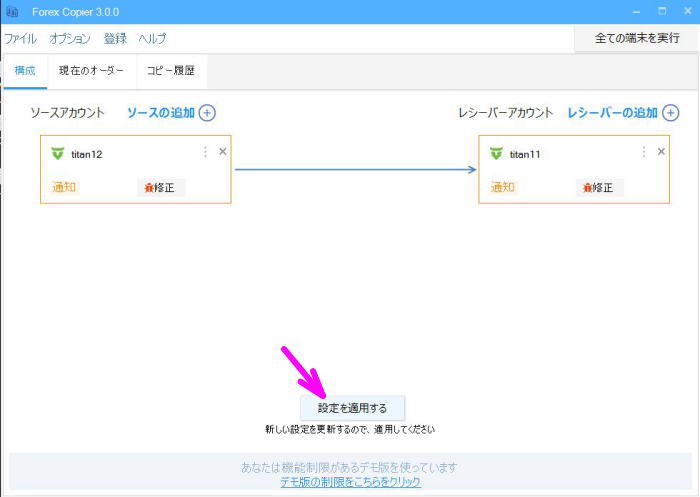Click 通知 on the titan11 card
Screen dimensions: 700x497
tap(503, 187)
